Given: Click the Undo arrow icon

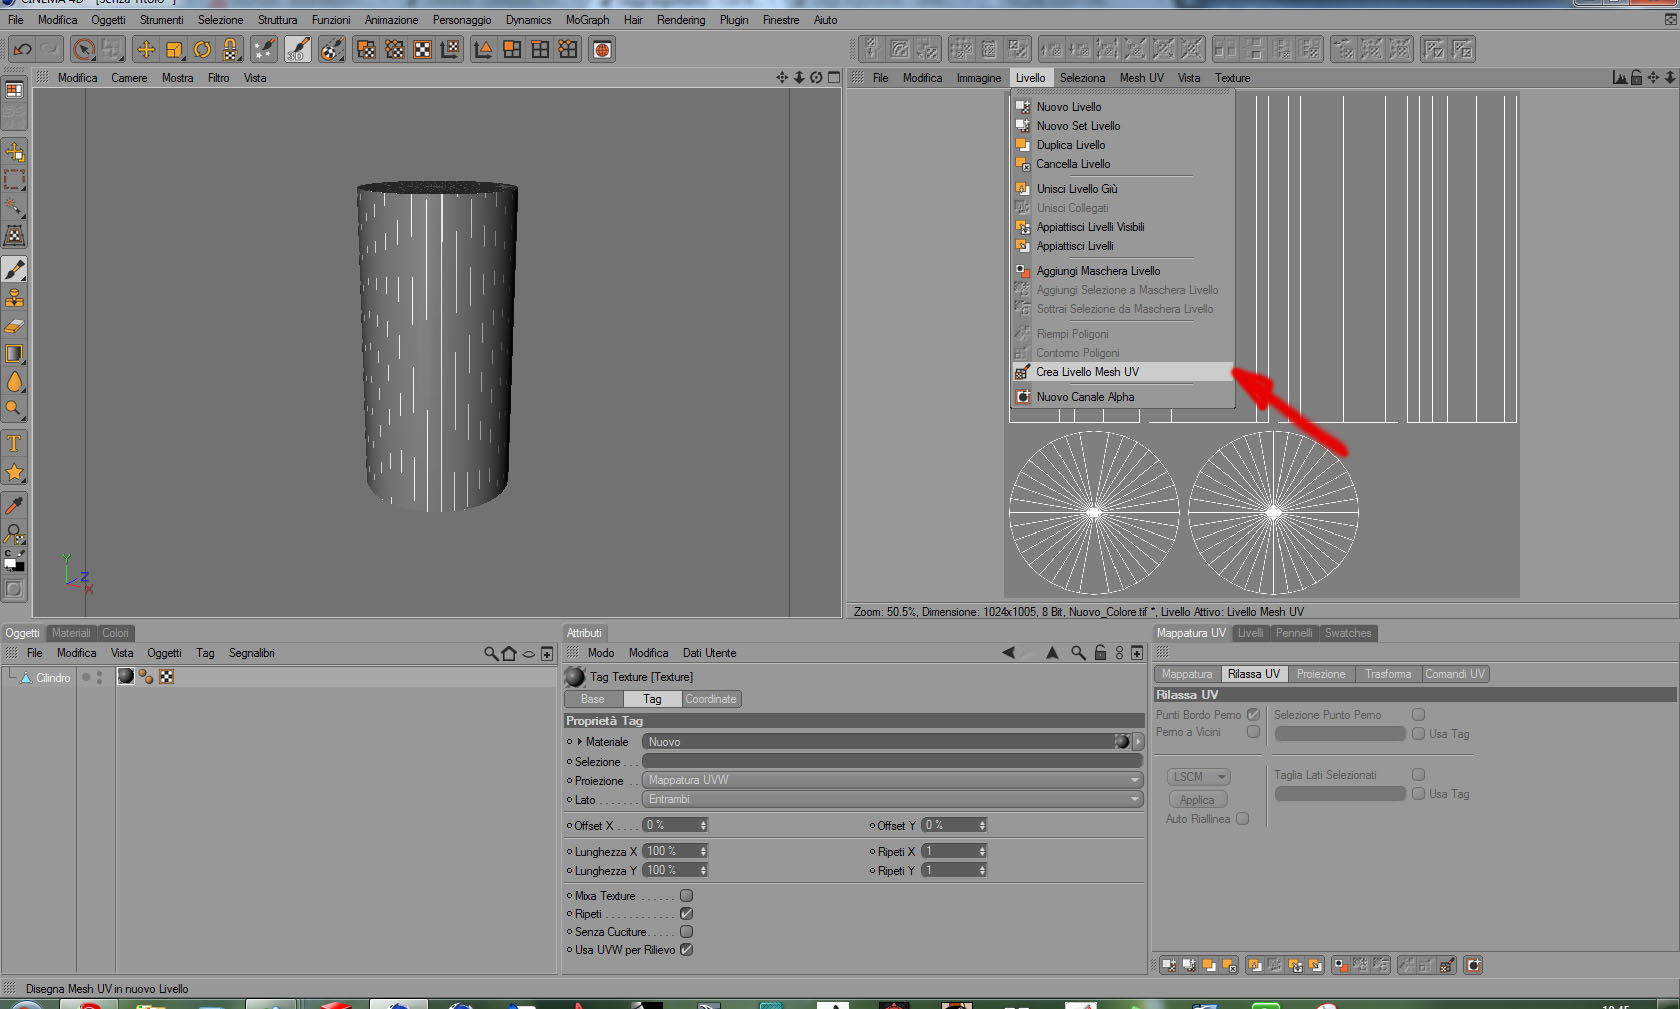Looking at the screenshot, I should (23, 49).
